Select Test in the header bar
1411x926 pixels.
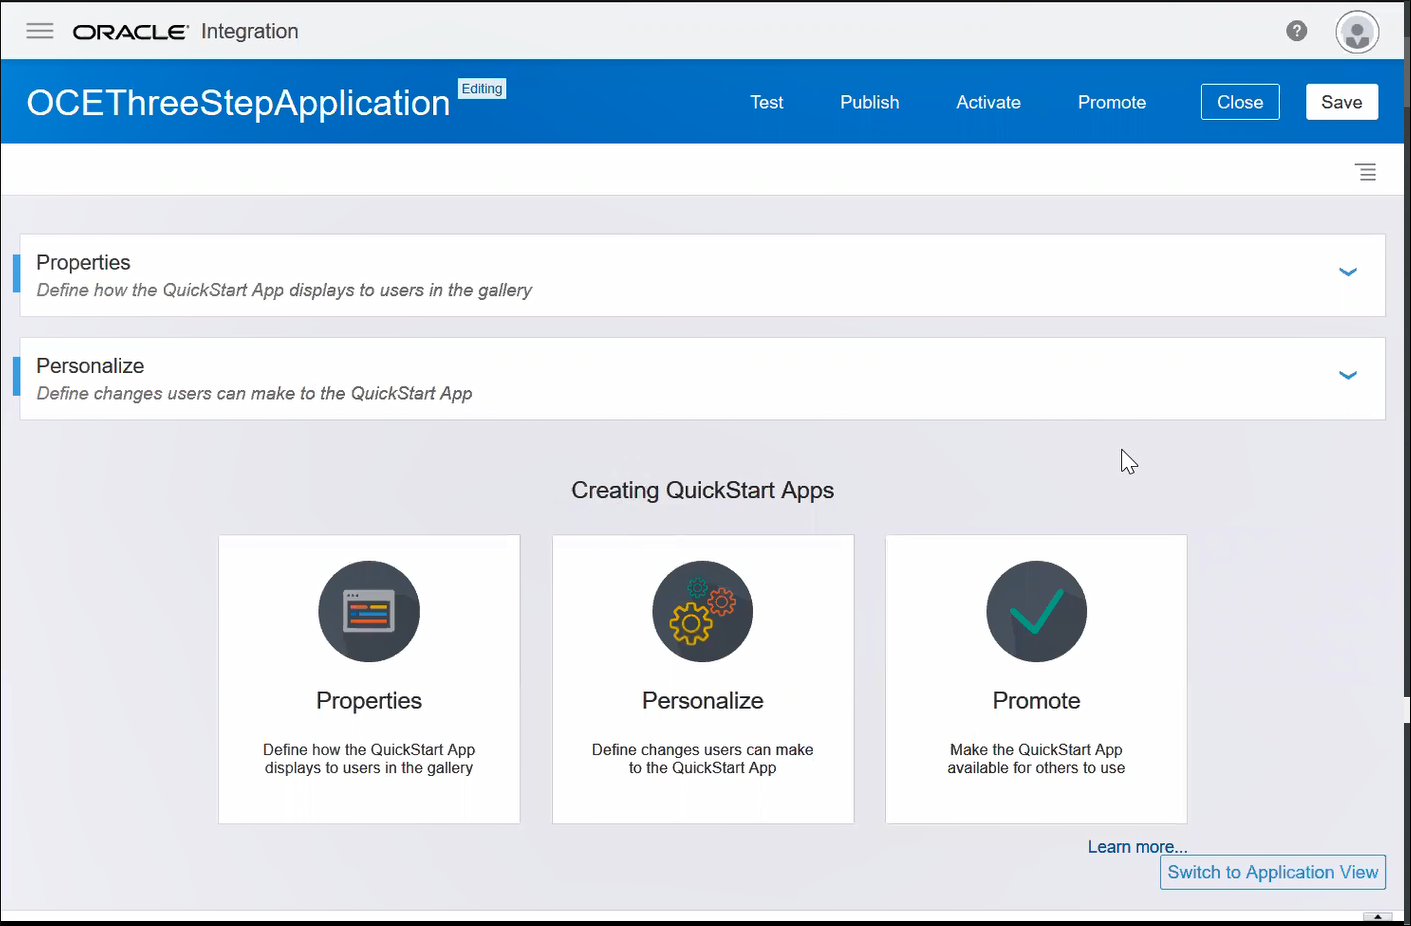pyautogui.click(x=767, y=102)
